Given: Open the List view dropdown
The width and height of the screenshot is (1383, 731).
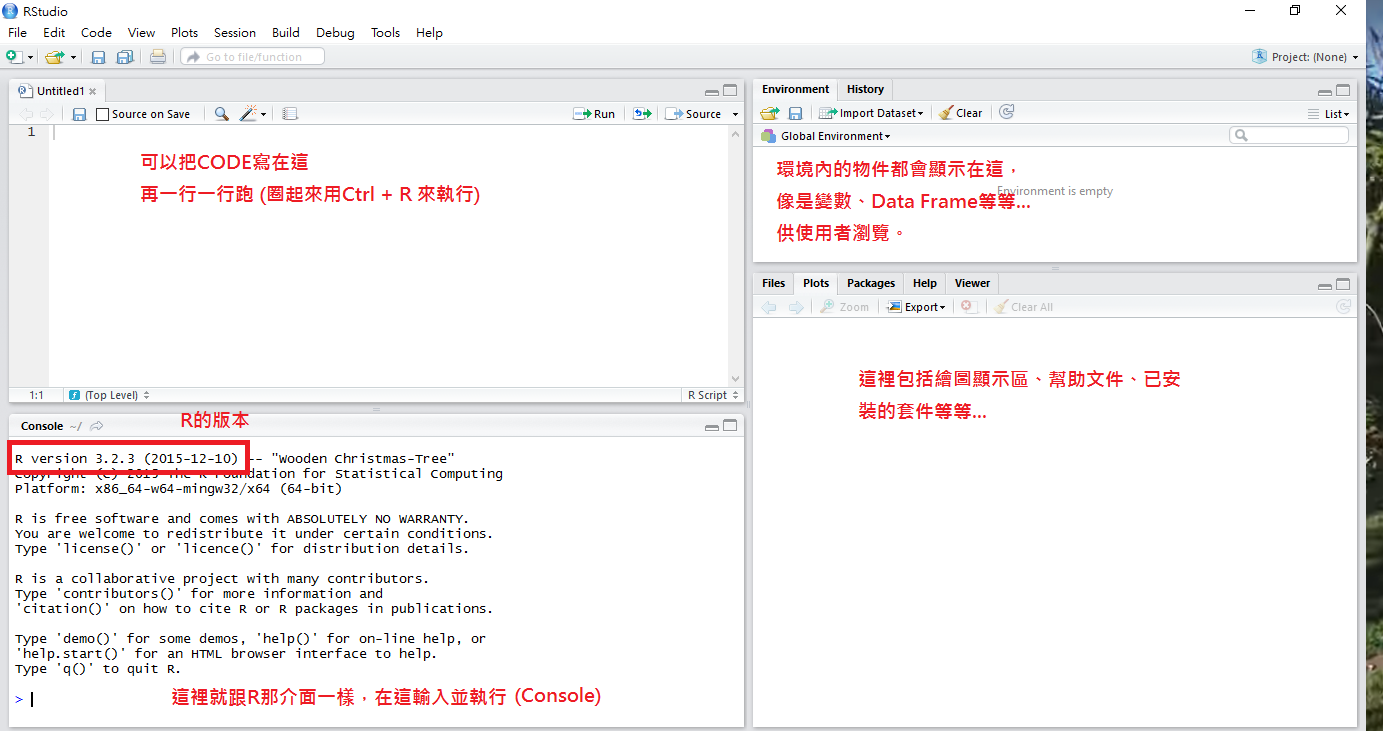Looking at the screenshot, I should coord(1328,114).
